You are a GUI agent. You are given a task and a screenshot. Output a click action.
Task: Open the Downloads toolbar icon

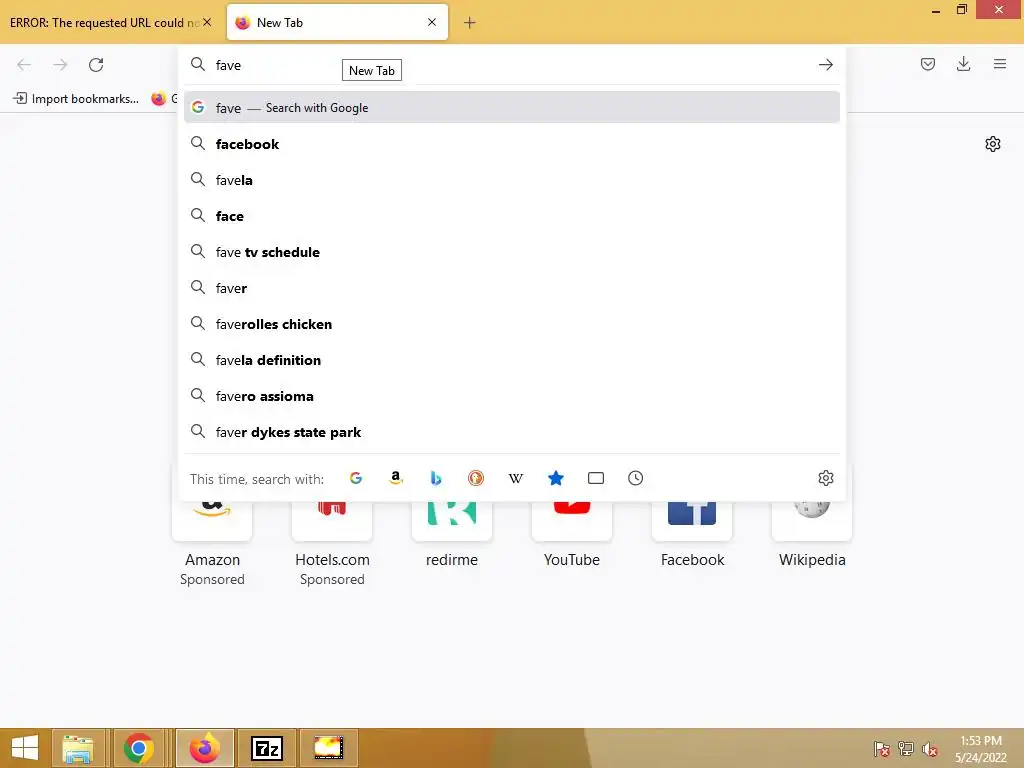963,64
